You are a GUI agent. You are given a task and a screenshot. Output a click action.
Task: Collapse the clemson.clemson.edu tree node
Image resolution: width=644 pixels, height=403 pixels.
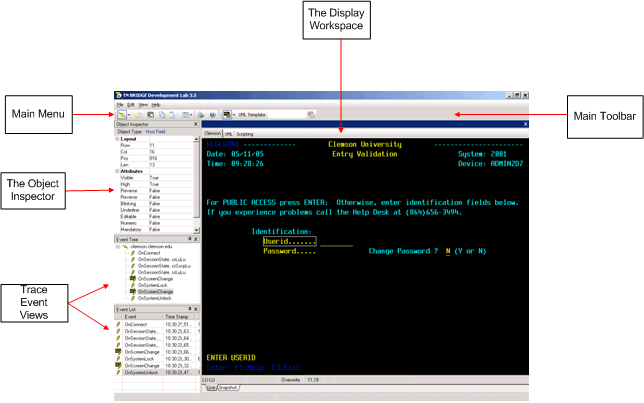coord(118,246)
